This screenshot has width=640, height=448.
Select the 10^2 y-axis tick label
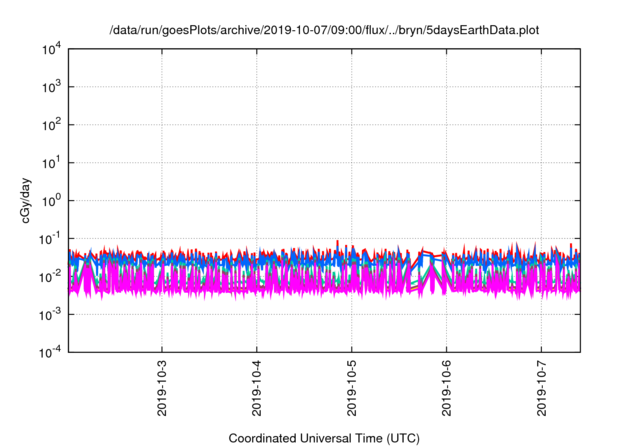pyautogui.click(x=52, y=125)
